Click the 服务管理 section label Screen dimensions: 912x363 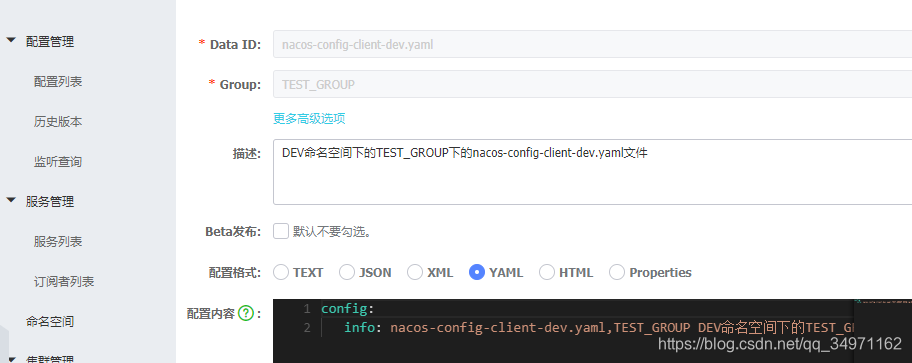(x=49, y=202)
